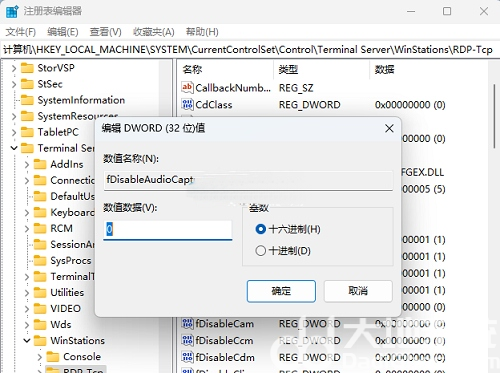This screenshot has height=373, width=500.
Task: Select the RCM tree item label
Action: 61,228
